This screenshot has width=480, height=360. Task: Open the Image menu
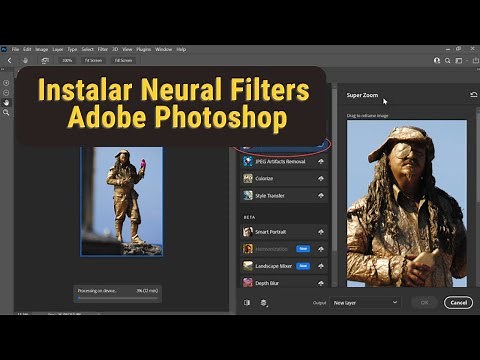click(42, 49)
